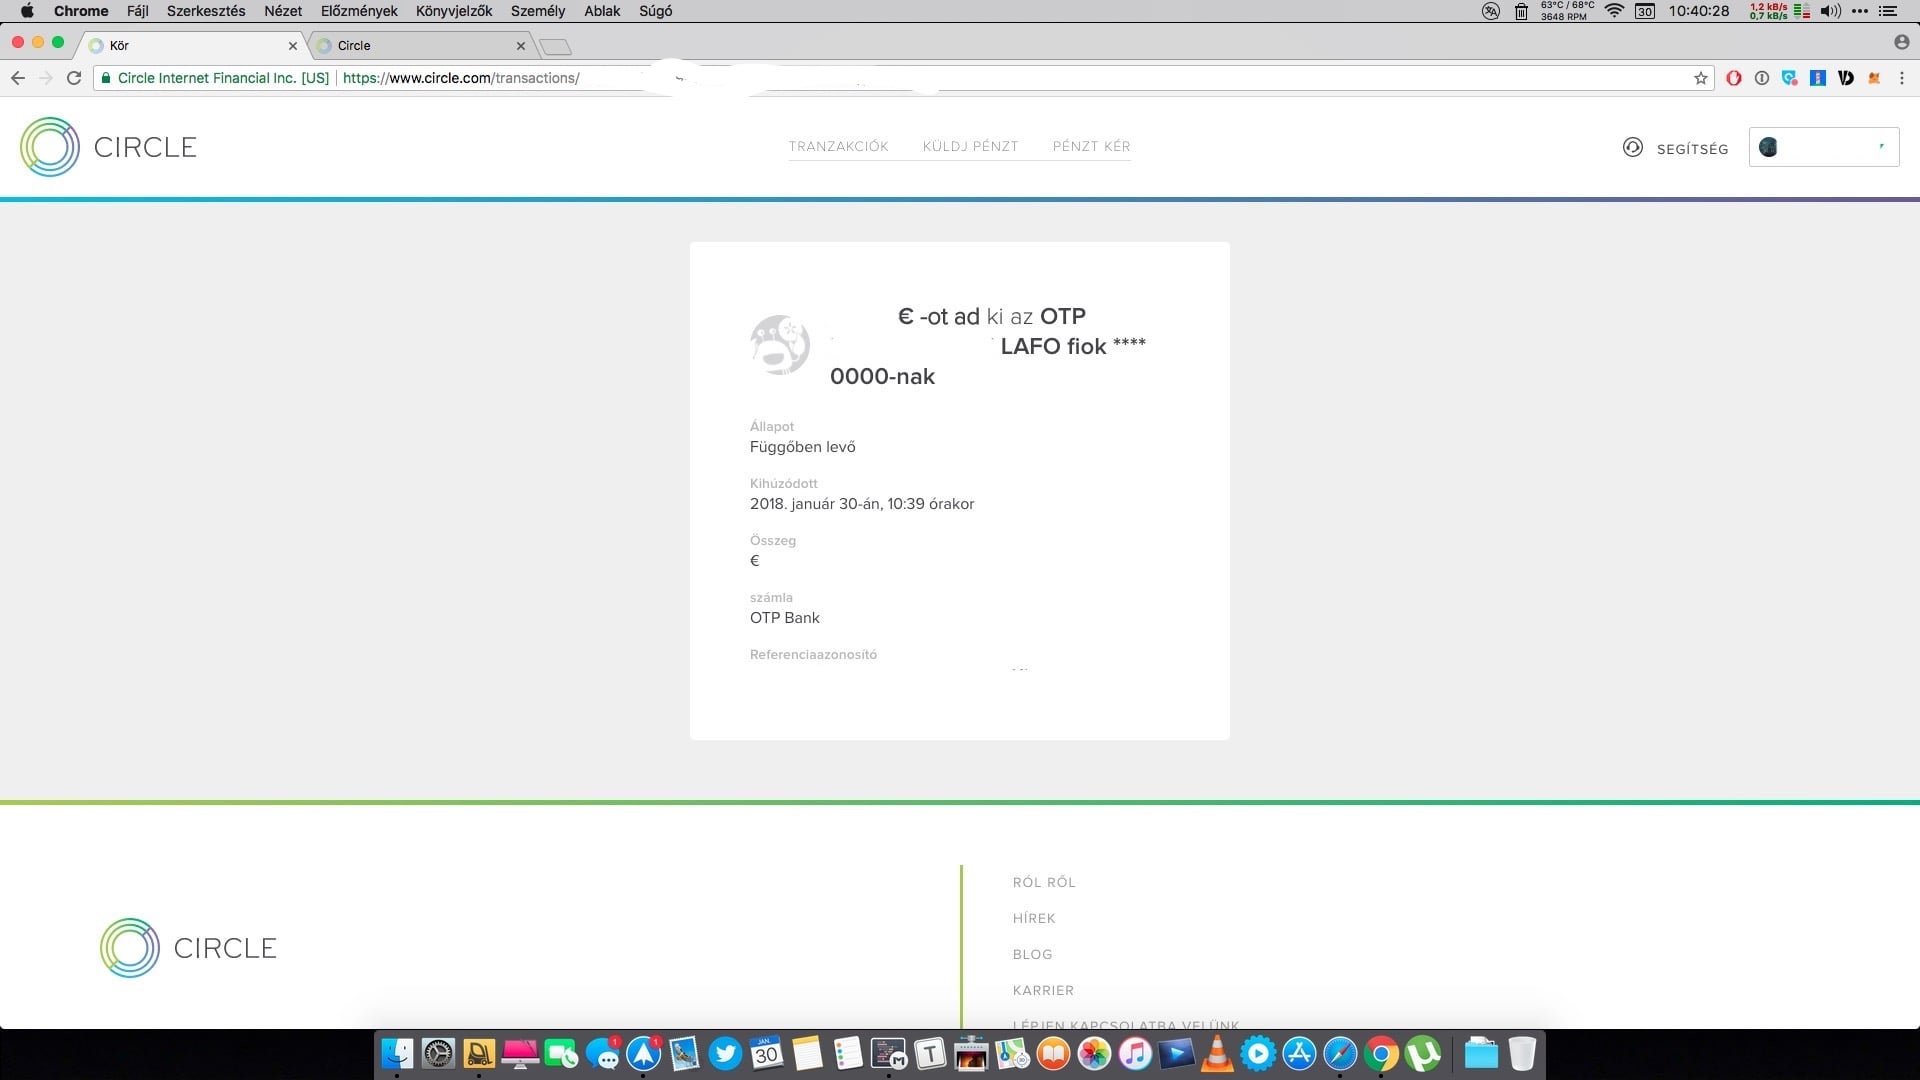This screenshot has width=1920, height=1080.
Task: Click the black VD extension icon
Action: coord(1846,78)
